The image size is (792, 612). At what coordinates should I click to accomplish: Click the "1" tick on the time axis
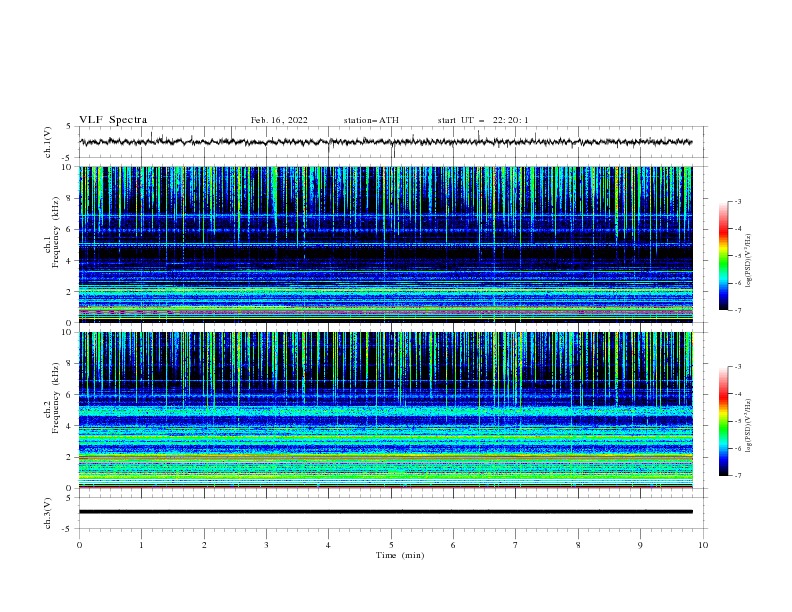(x=141, y=545)
